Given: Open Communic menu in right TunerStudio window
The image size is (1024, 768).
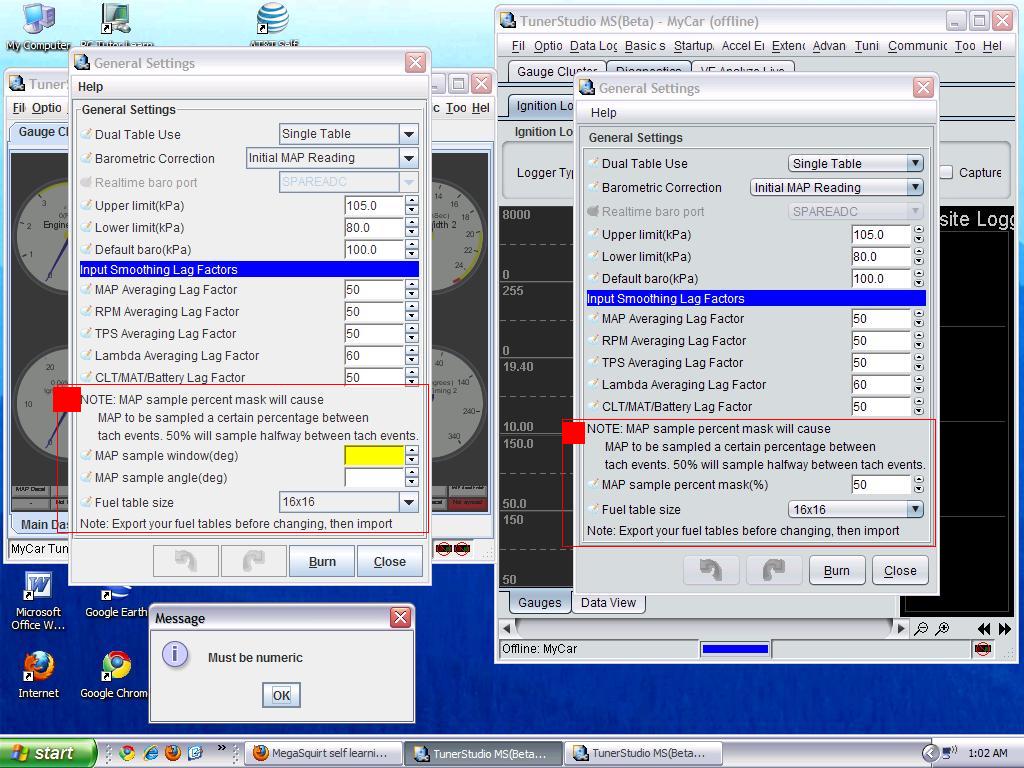Looking at the screenshot, I should pyautogui.click(x=917, y=46).
